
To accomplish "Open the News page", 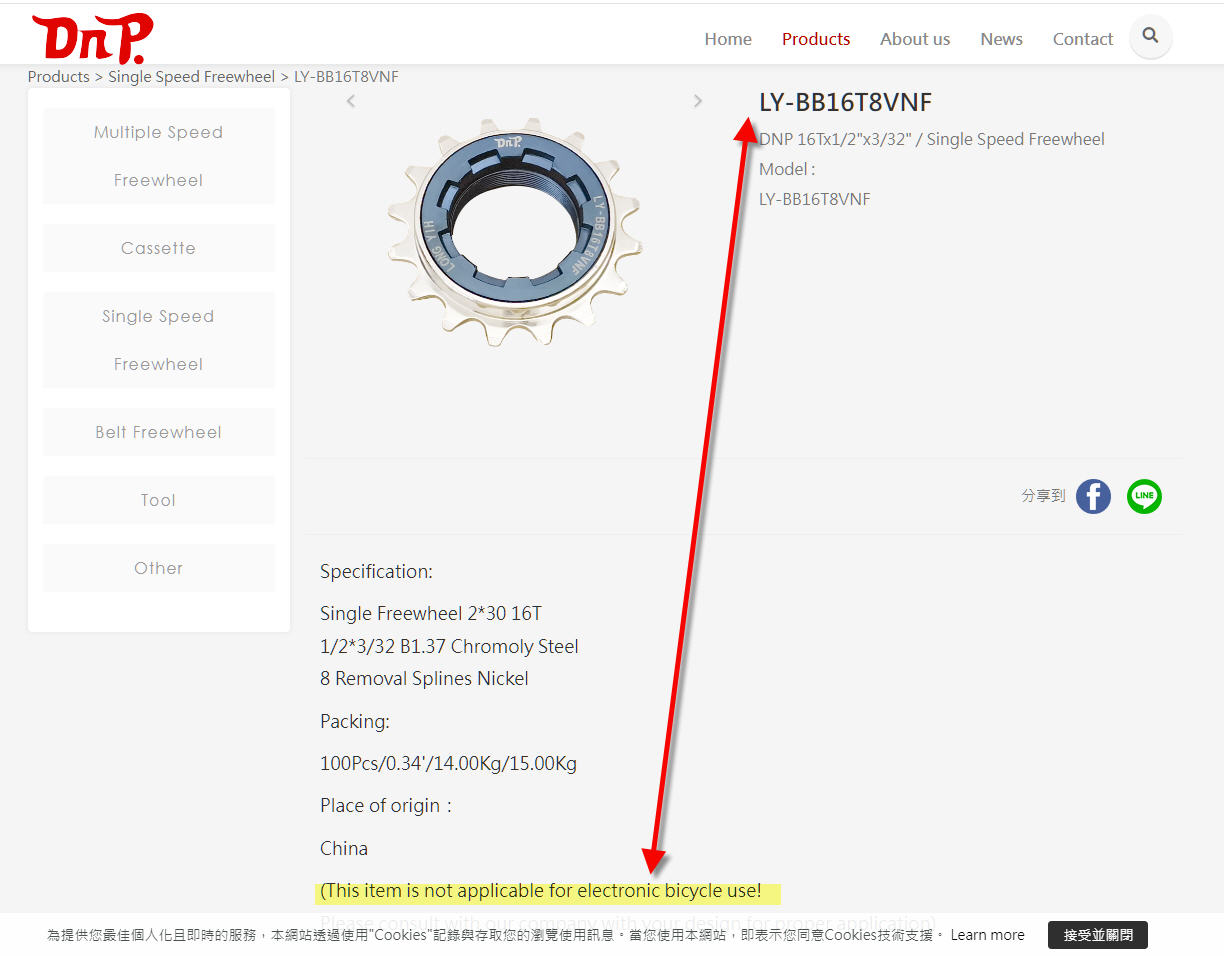I will coord(1001,39).
